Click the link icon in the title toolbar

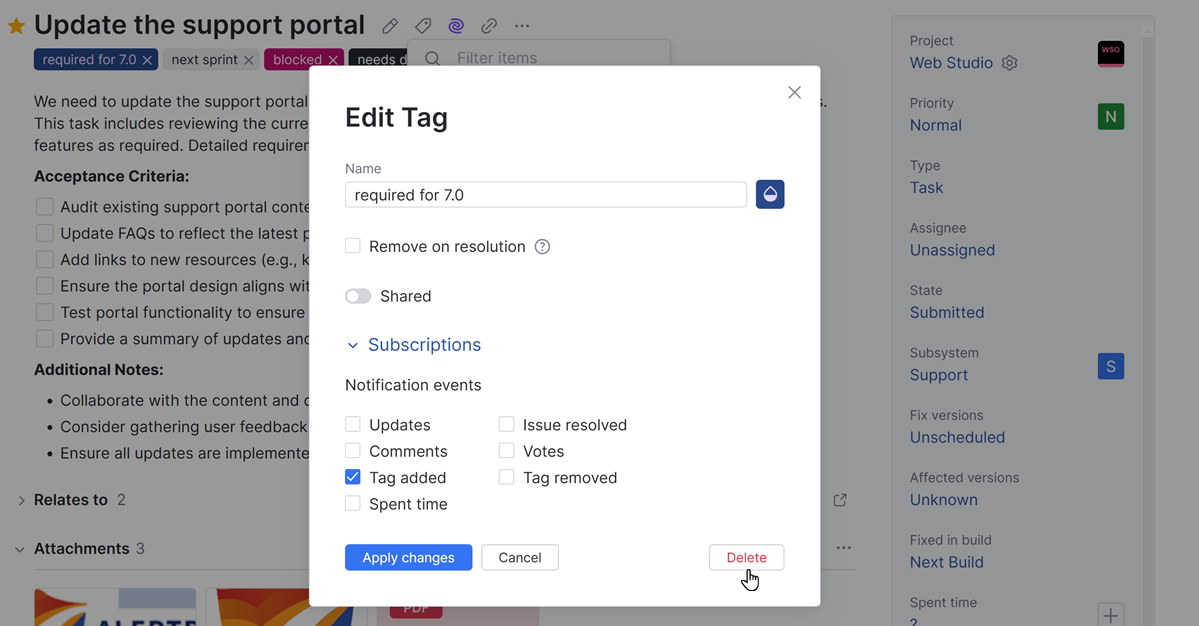pos(488,25)
